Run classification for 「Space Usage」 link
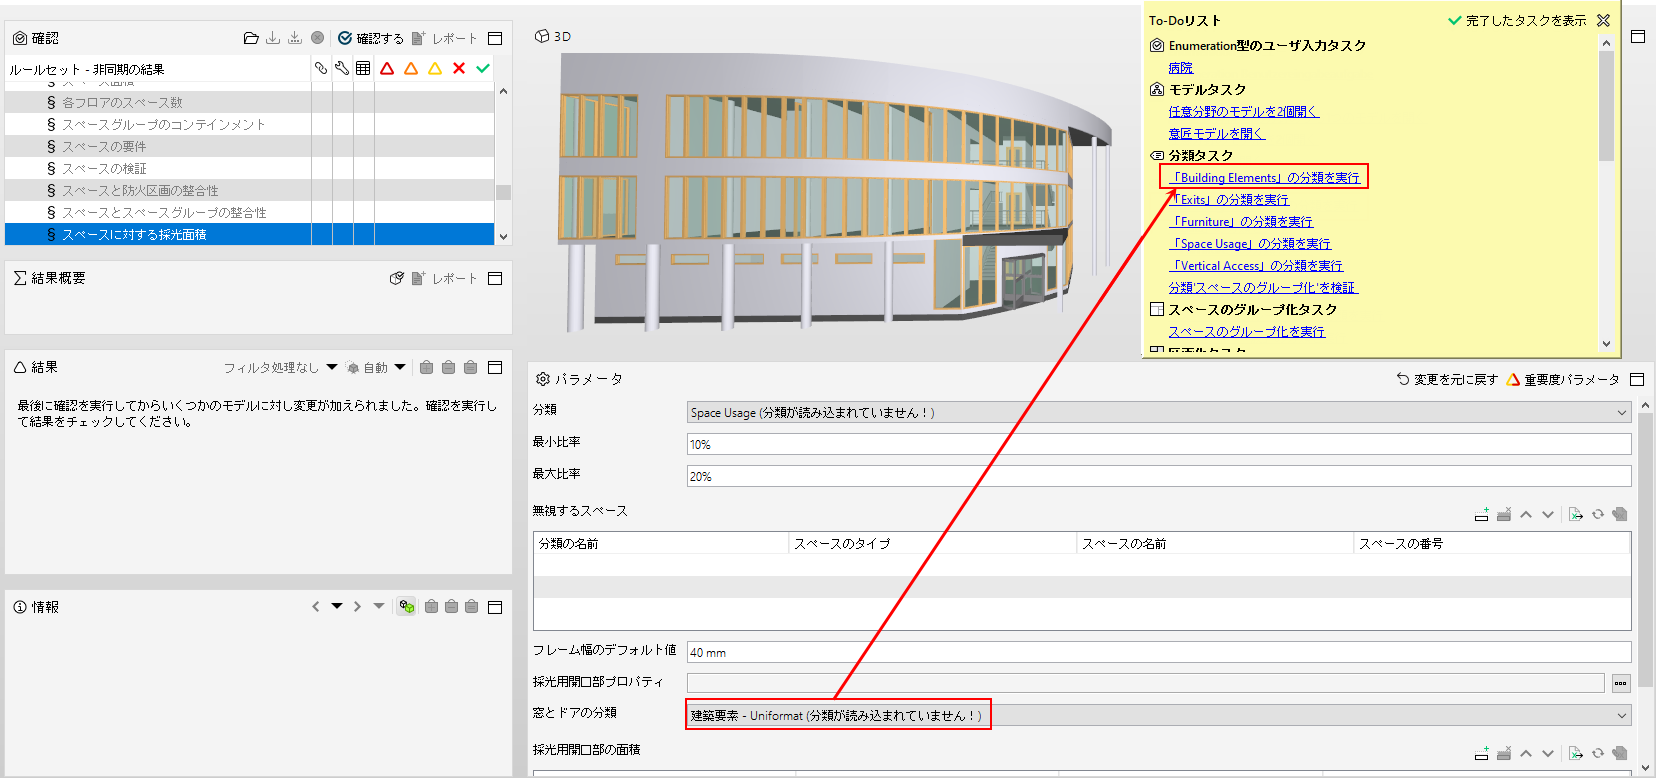1656x778 pixels. tap(1251, 244)
